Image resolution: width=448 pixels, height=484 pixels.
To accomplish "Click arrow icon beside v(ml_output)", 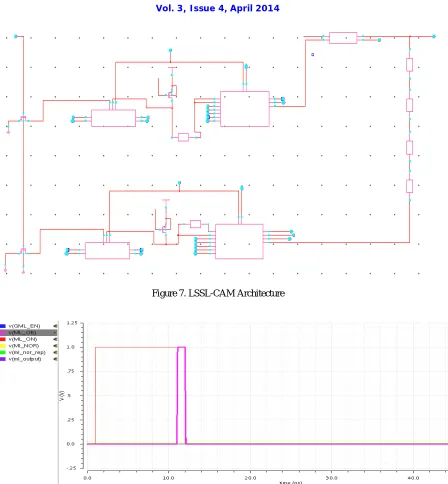I will coord(55,359).
